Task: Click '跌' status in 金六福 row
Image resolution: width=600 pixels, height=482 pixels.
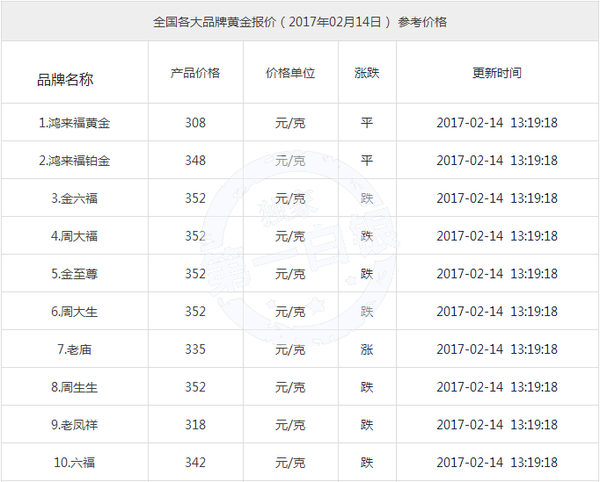Action: pos(367,198)
